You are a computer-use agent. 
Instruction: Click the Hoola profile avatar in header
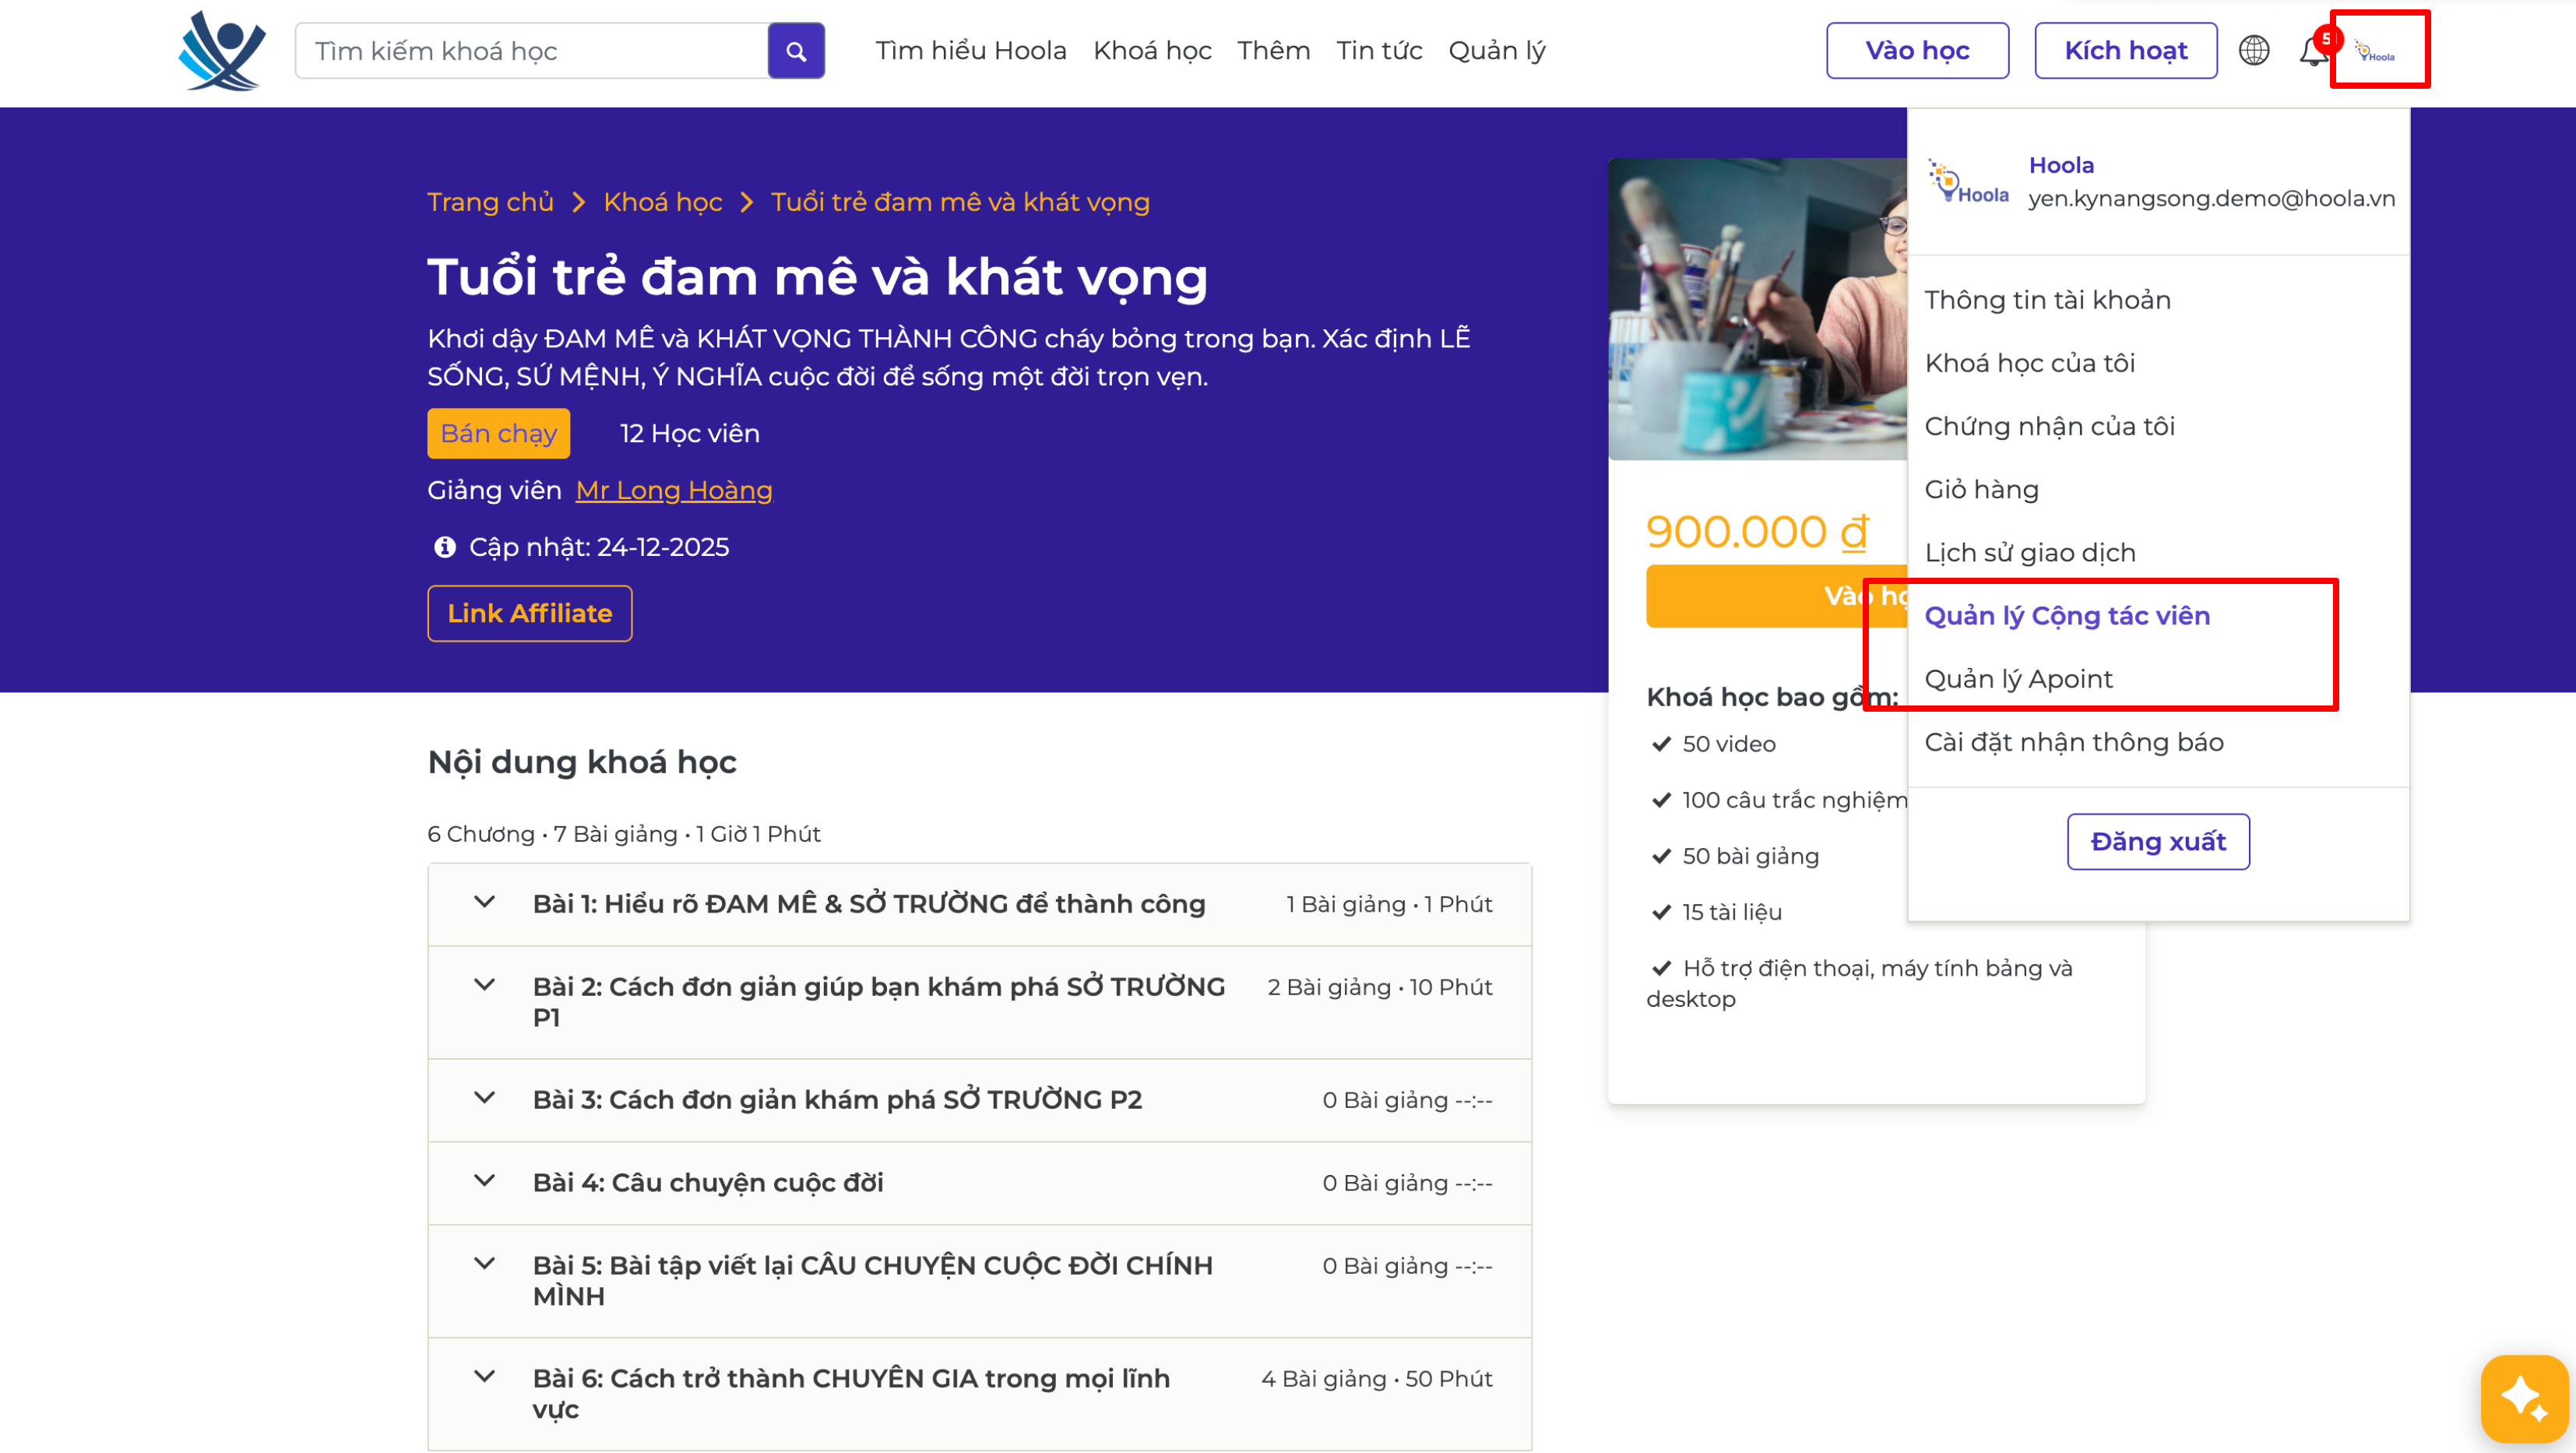pos(2378,51)
